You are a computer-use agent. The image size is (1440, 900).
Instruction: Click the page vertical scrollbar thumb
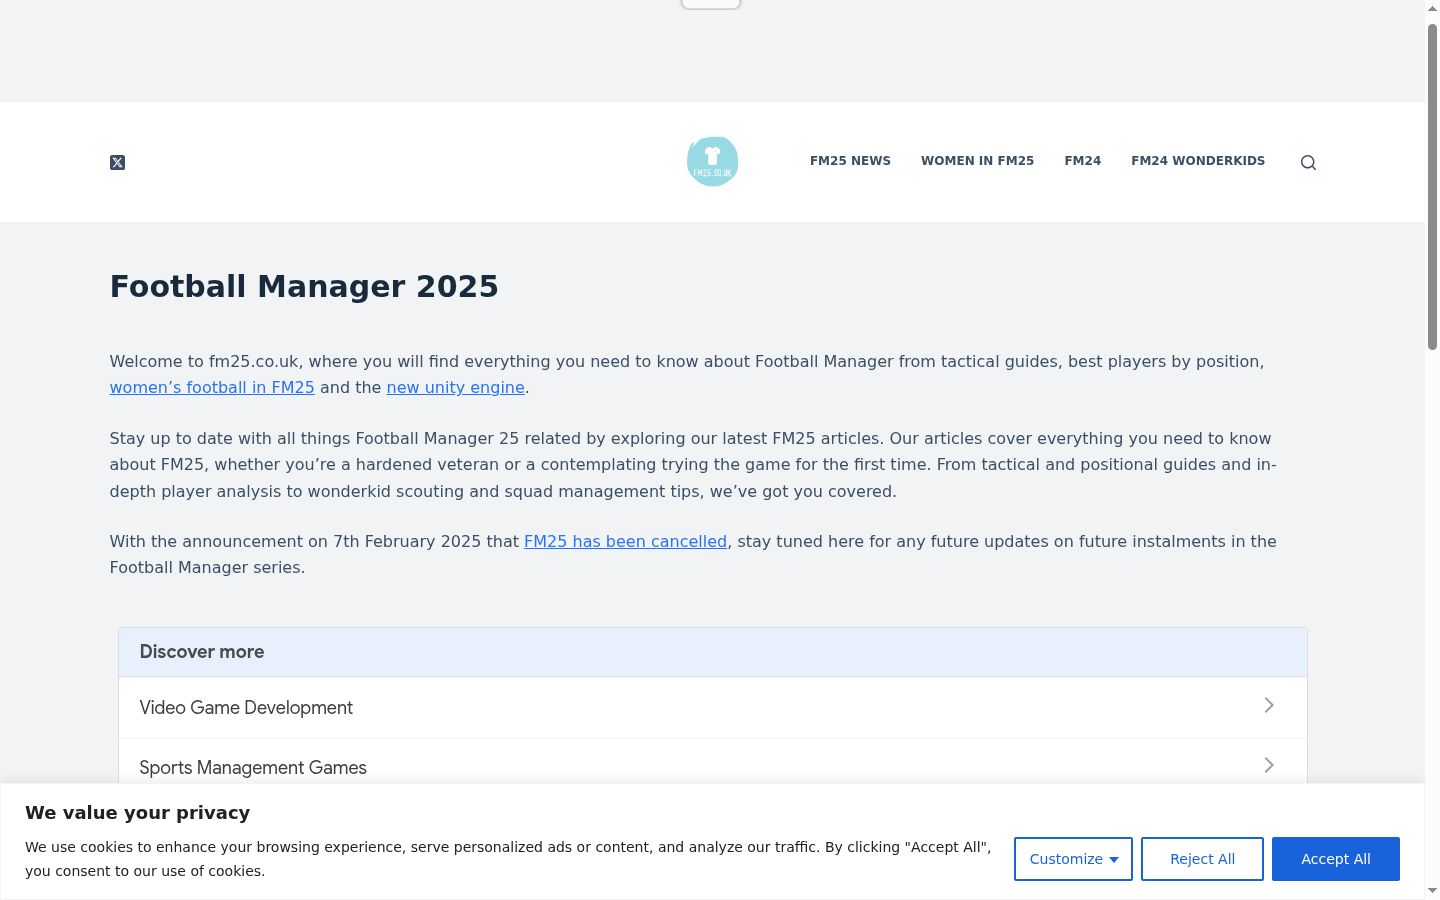1432,187
